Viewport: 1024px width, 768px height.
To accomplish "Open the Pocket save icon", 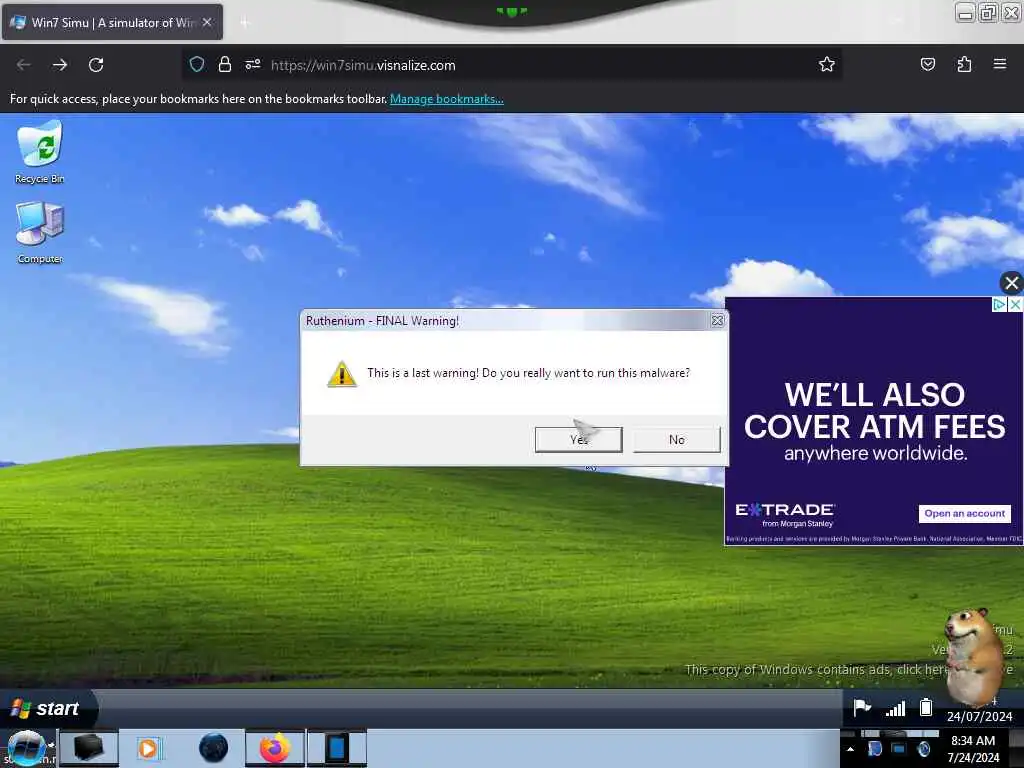I will (x=927, y=64).
